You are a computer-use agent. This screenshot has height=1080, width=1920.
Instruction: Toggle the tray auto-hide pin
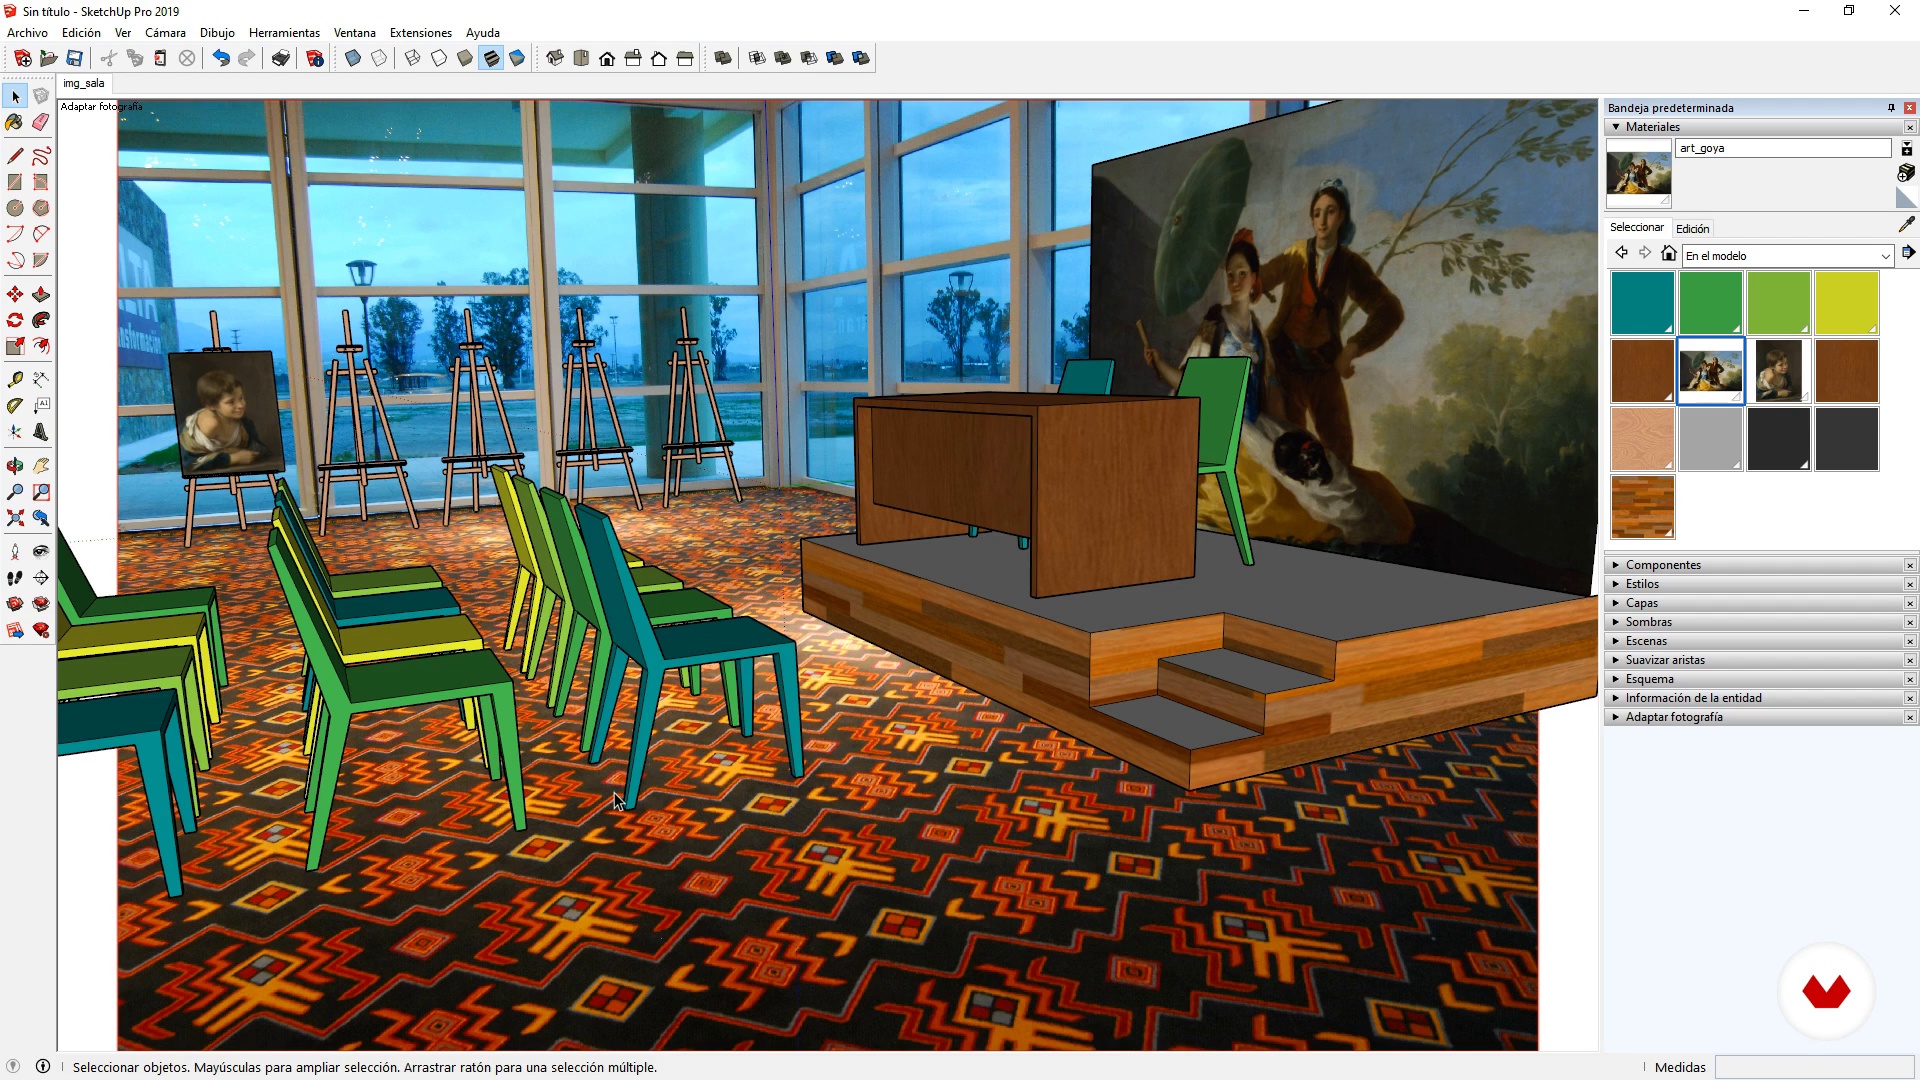coord(1891,108)
